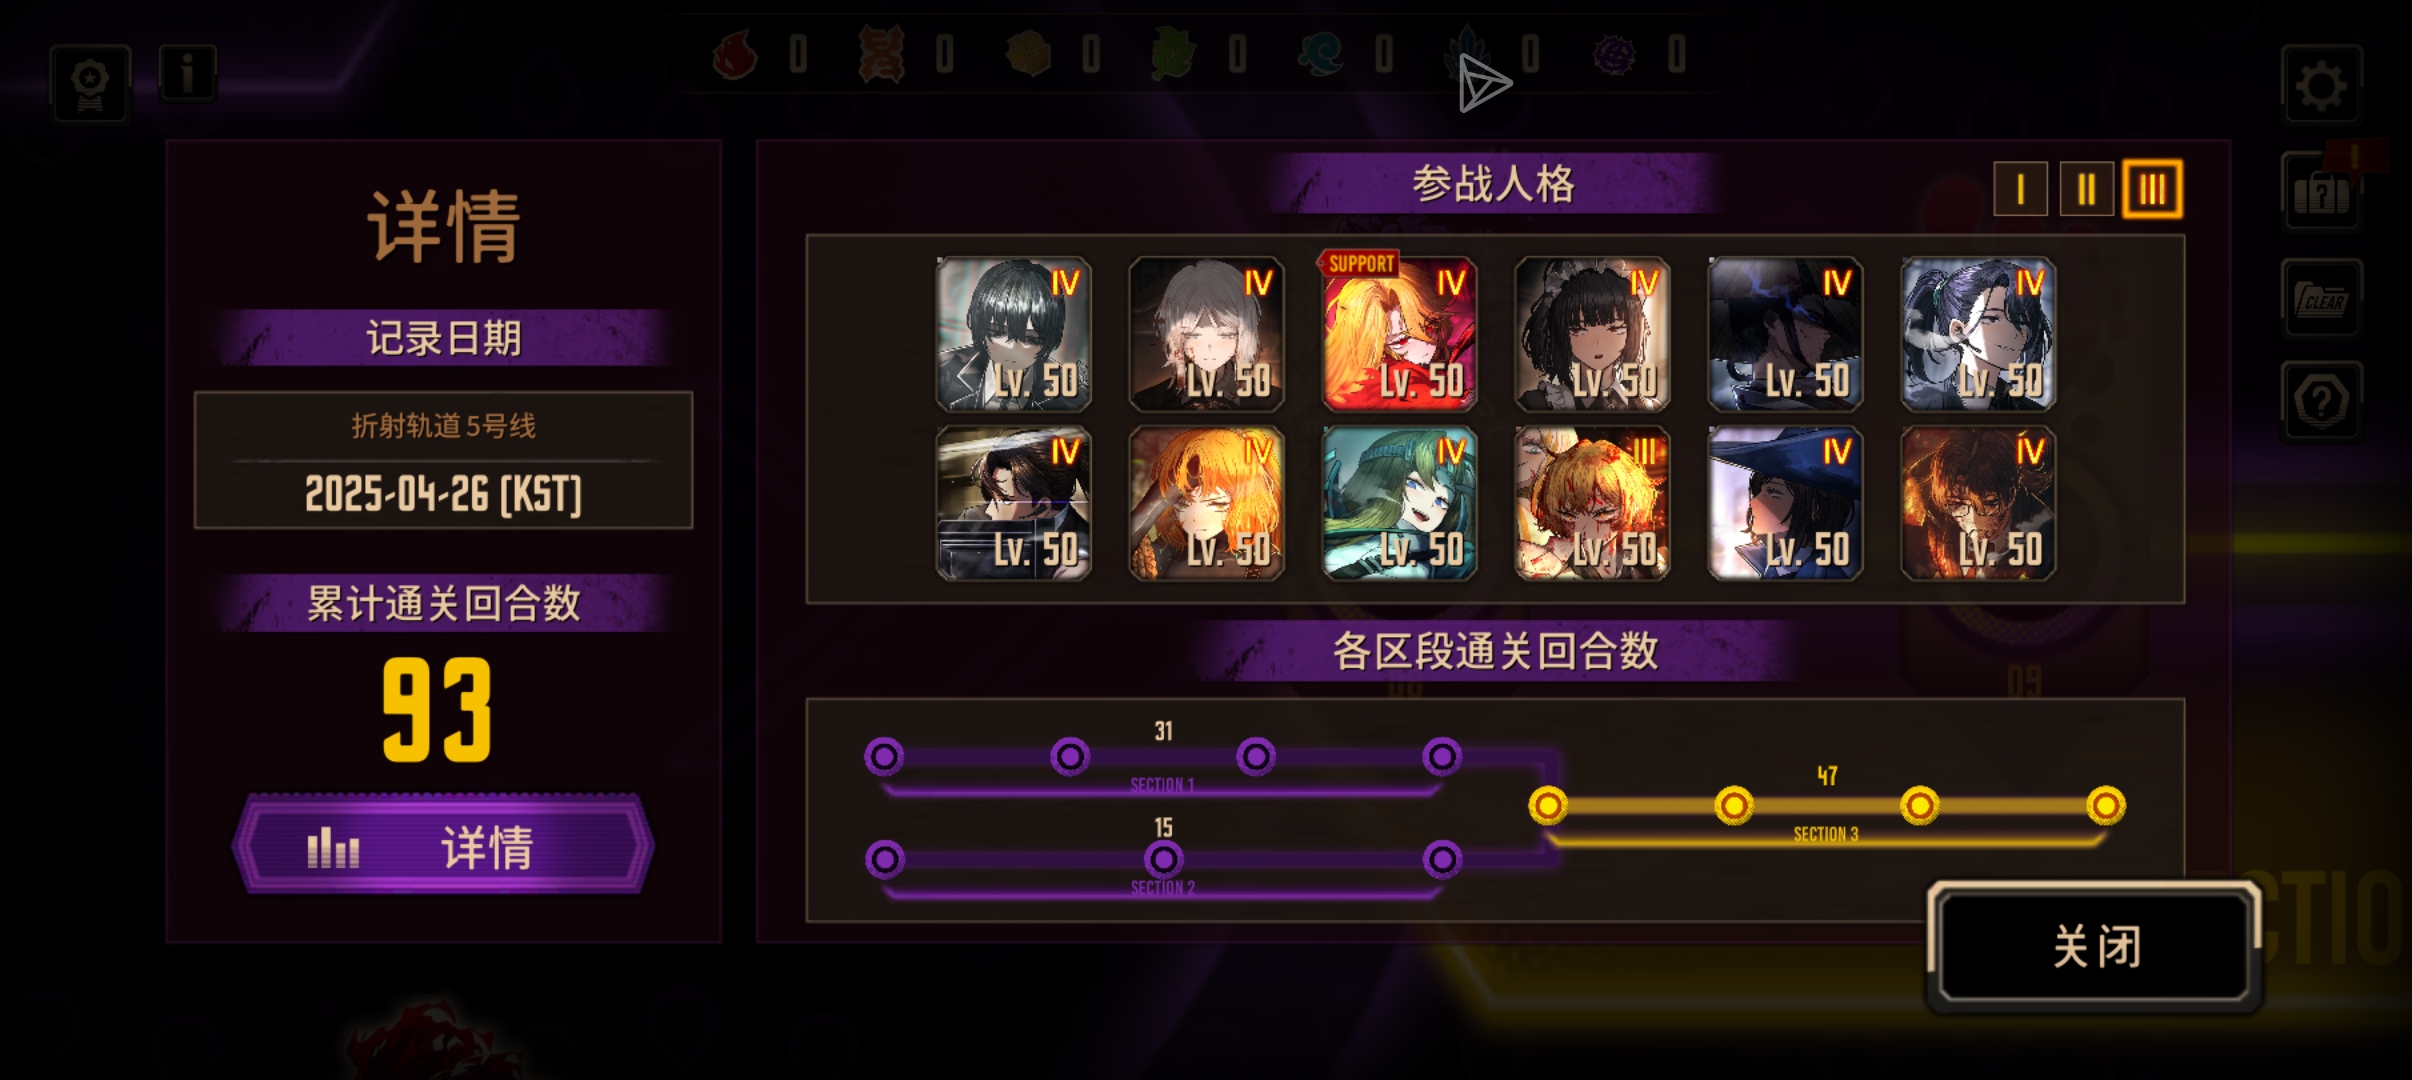Image resolution: width=2412 pixels, height=1080 pixels.
Task: Open the info button marked i
Action: coord(187,73)
